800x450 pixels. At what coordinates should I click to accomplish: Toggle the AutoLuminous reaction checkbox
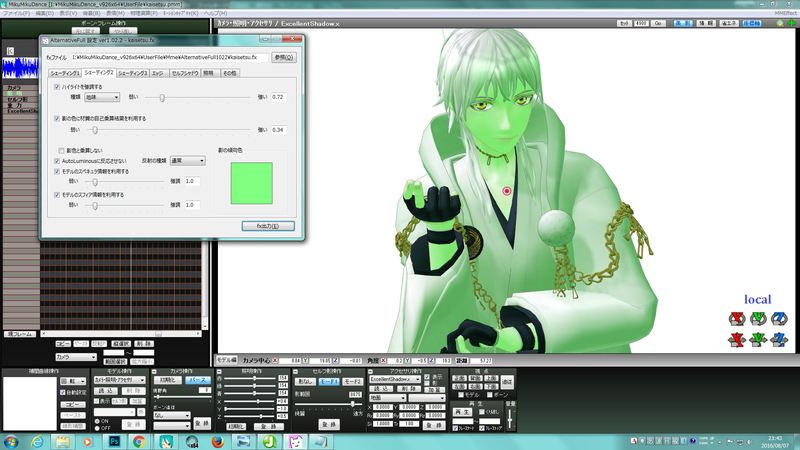[57, 161]
